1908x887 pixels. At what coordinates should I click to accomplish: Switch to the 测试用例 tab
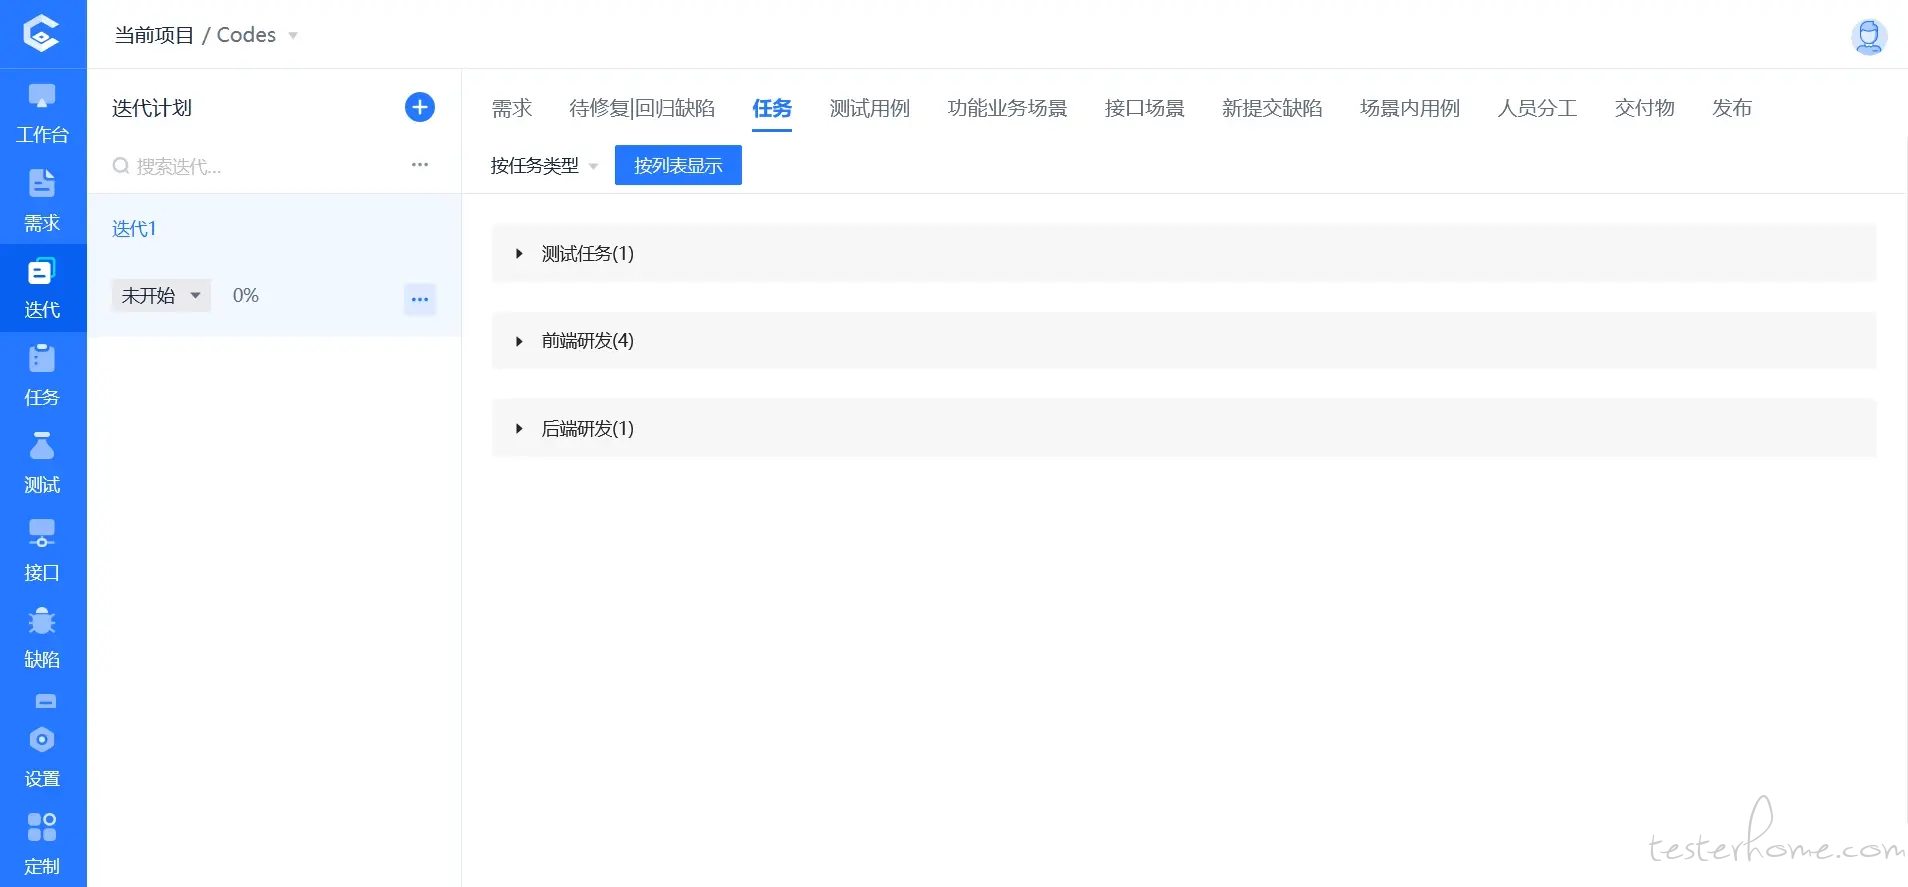(x=870, y=108)
